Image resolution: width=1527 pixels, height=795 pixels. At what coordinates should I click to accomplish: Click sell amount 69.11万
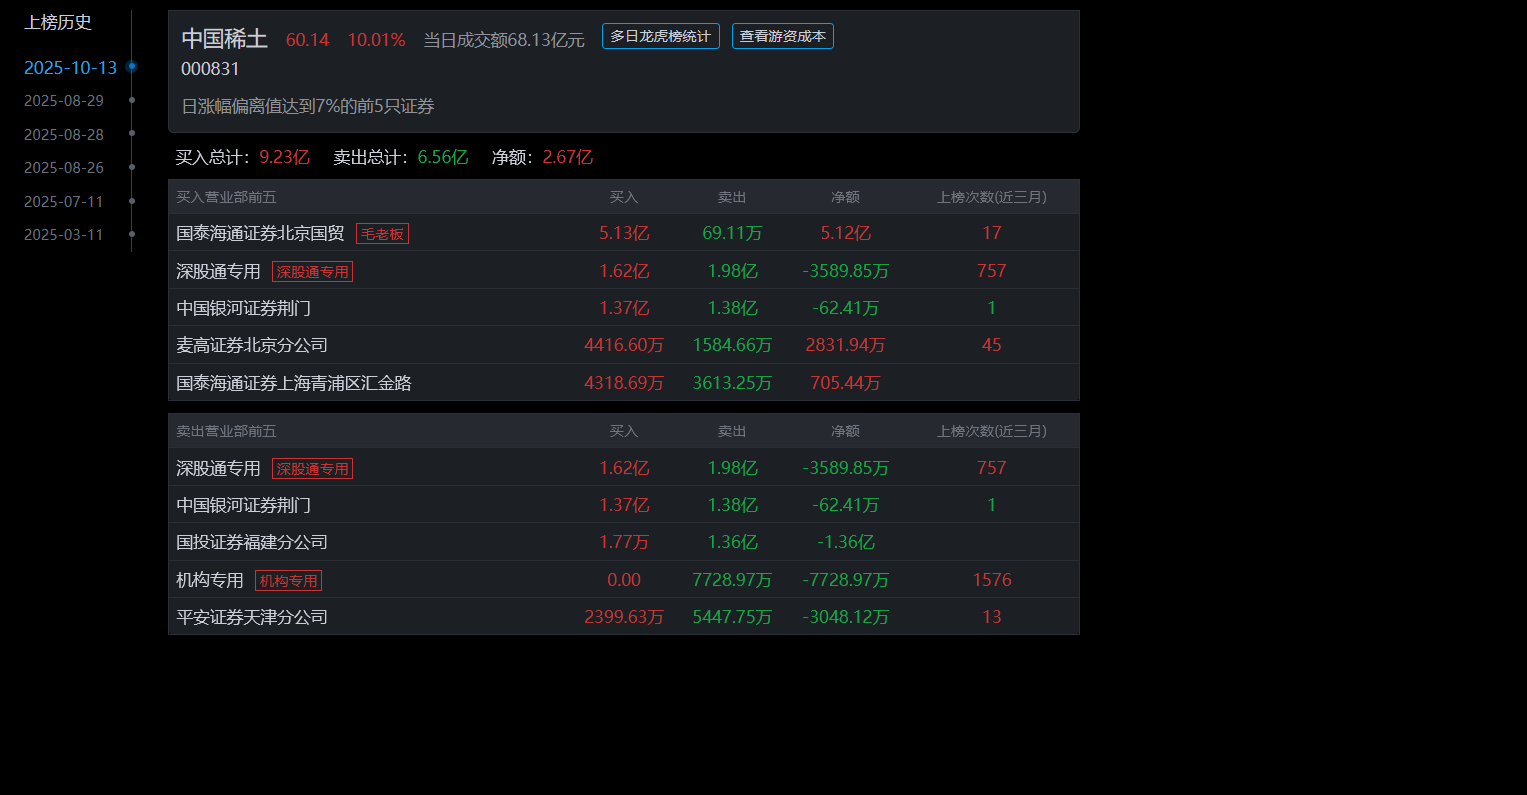point(732,233)
